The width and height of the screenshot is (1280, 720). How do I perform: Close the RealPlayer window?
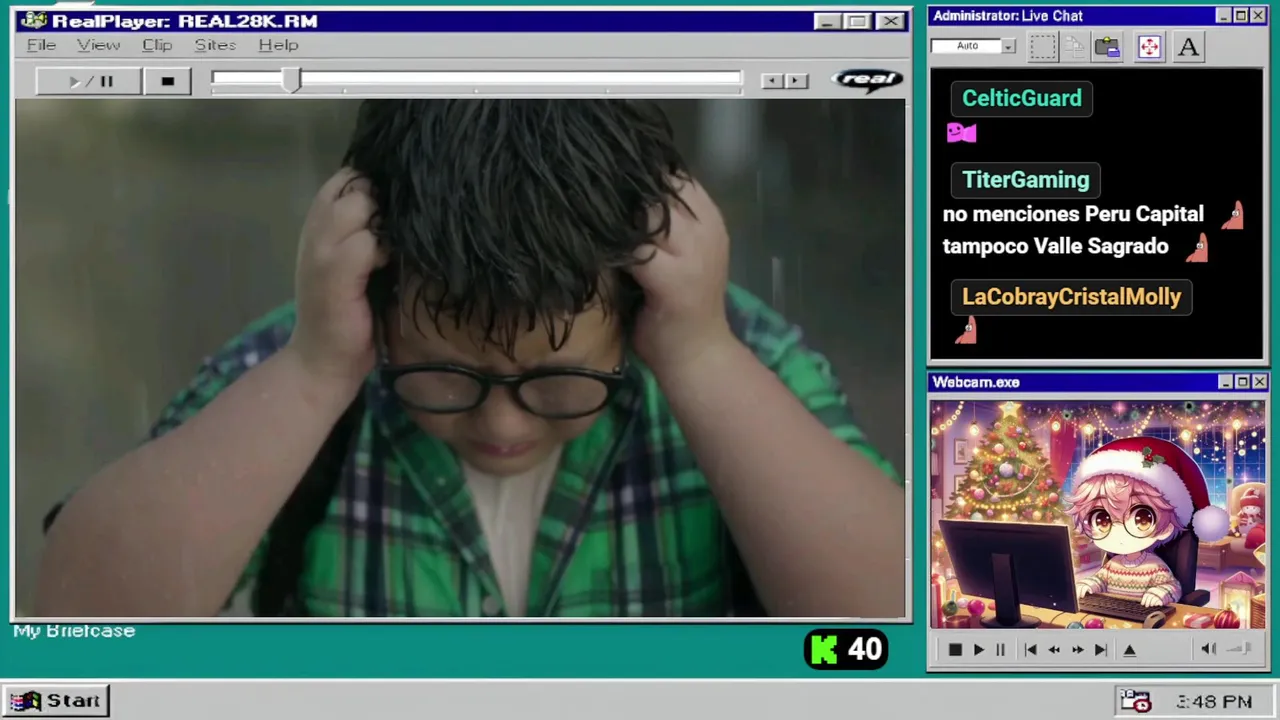pyautogui.click(x=890, y=21)
